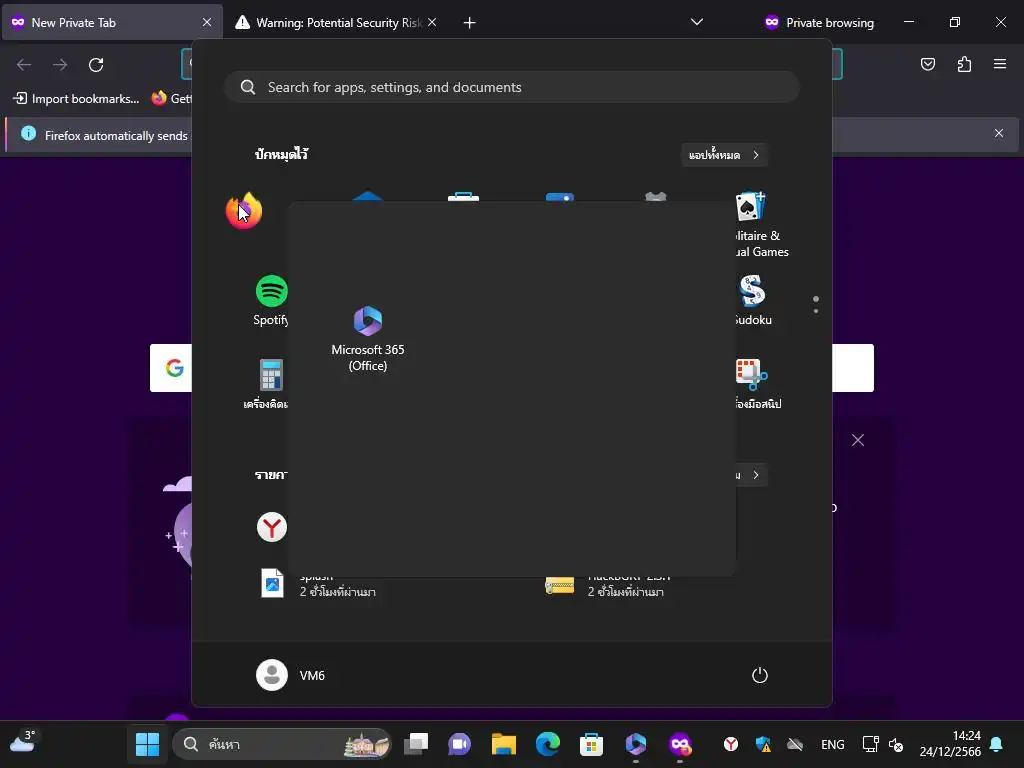Switch to Firefox private window on taskbar
The height and width of the screenshot is (768, 1024).
[x=680, y=744]
